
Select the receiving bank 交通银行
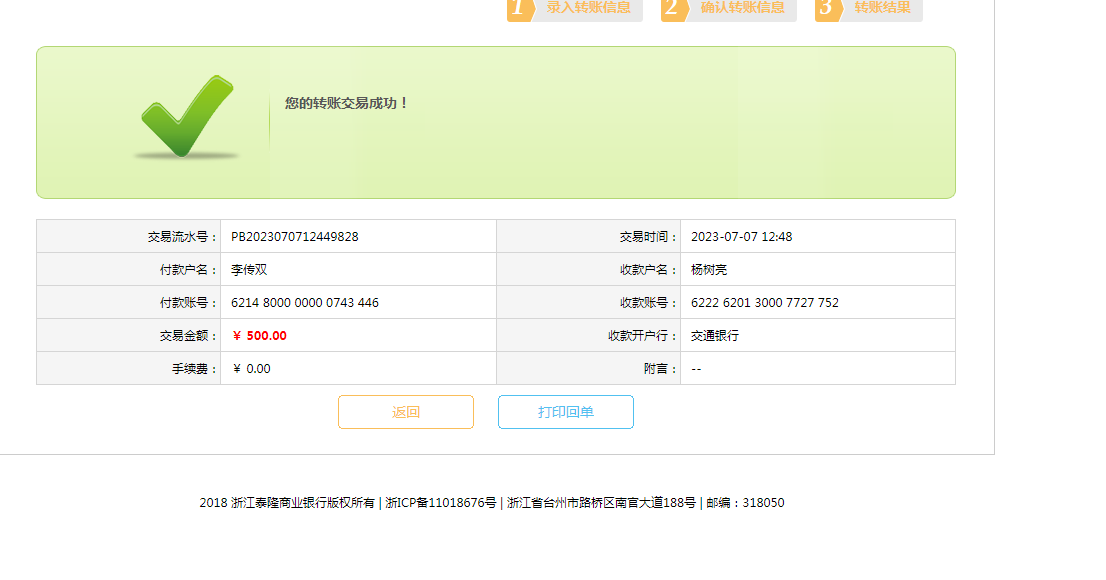[x=715, y=336]
